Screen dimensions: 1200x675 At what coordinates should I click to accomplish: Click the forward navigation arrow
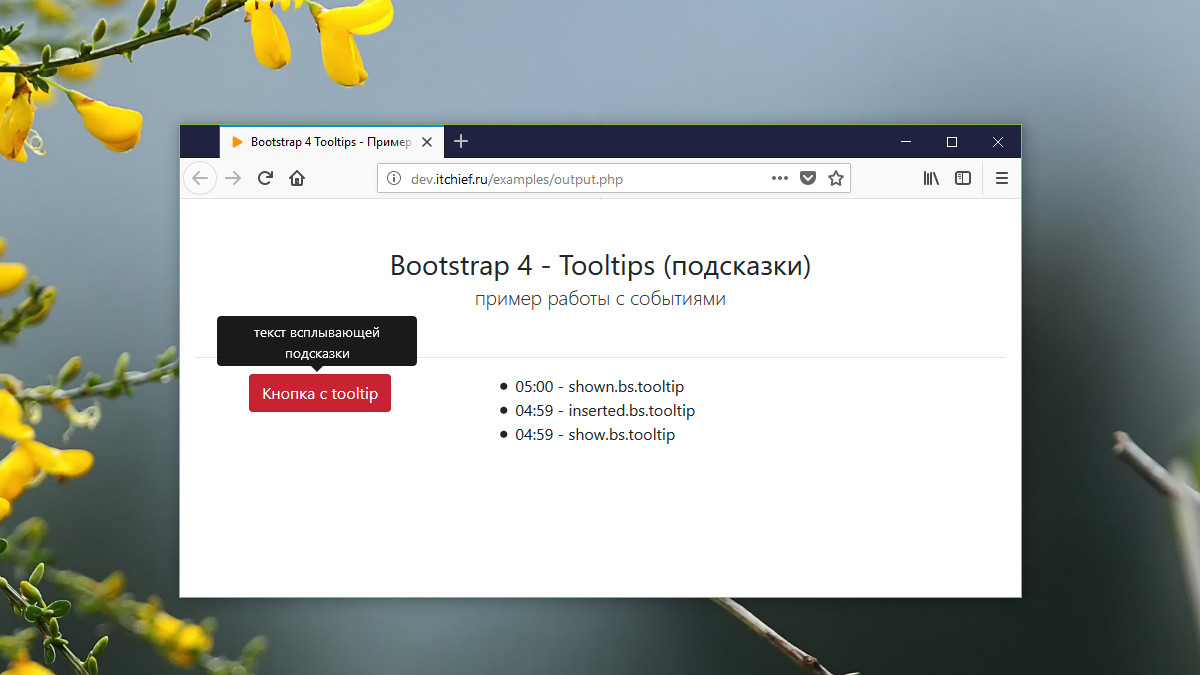pos(233,178)
